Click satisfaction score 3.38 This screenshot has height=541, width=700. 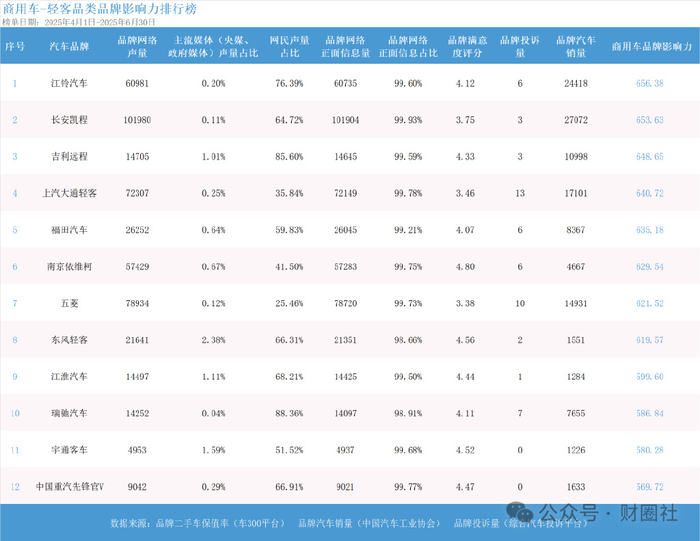[465, 303]
